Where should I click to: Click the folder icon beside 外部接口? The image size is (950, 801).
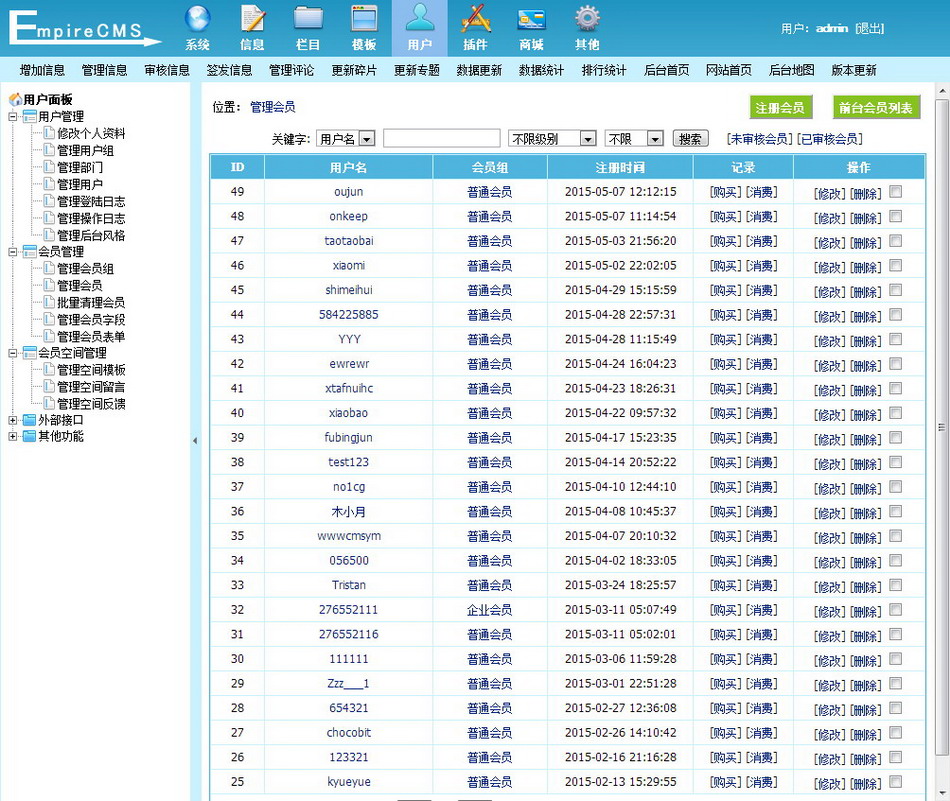click(29, 420)
